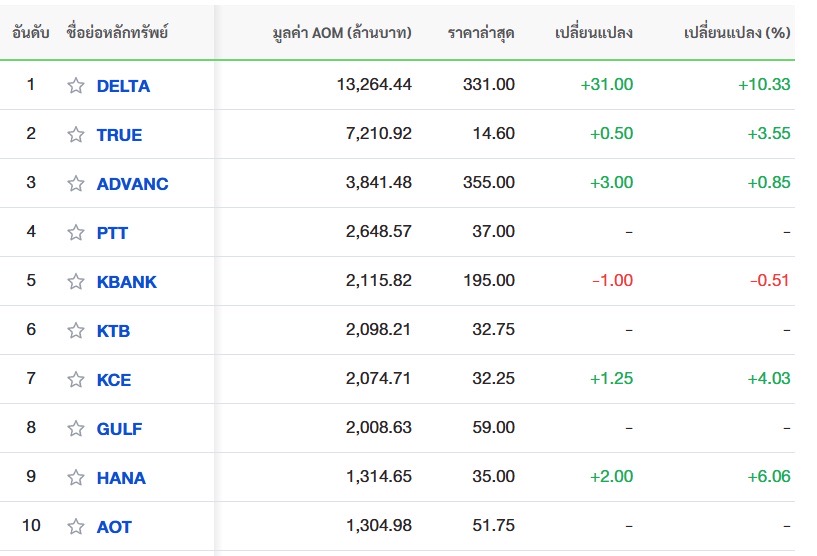Sort by เปลี่ยนแปลง (%) column header
Image resolution: width=817 pixels, height=556 pixels.
click(737, 33)
